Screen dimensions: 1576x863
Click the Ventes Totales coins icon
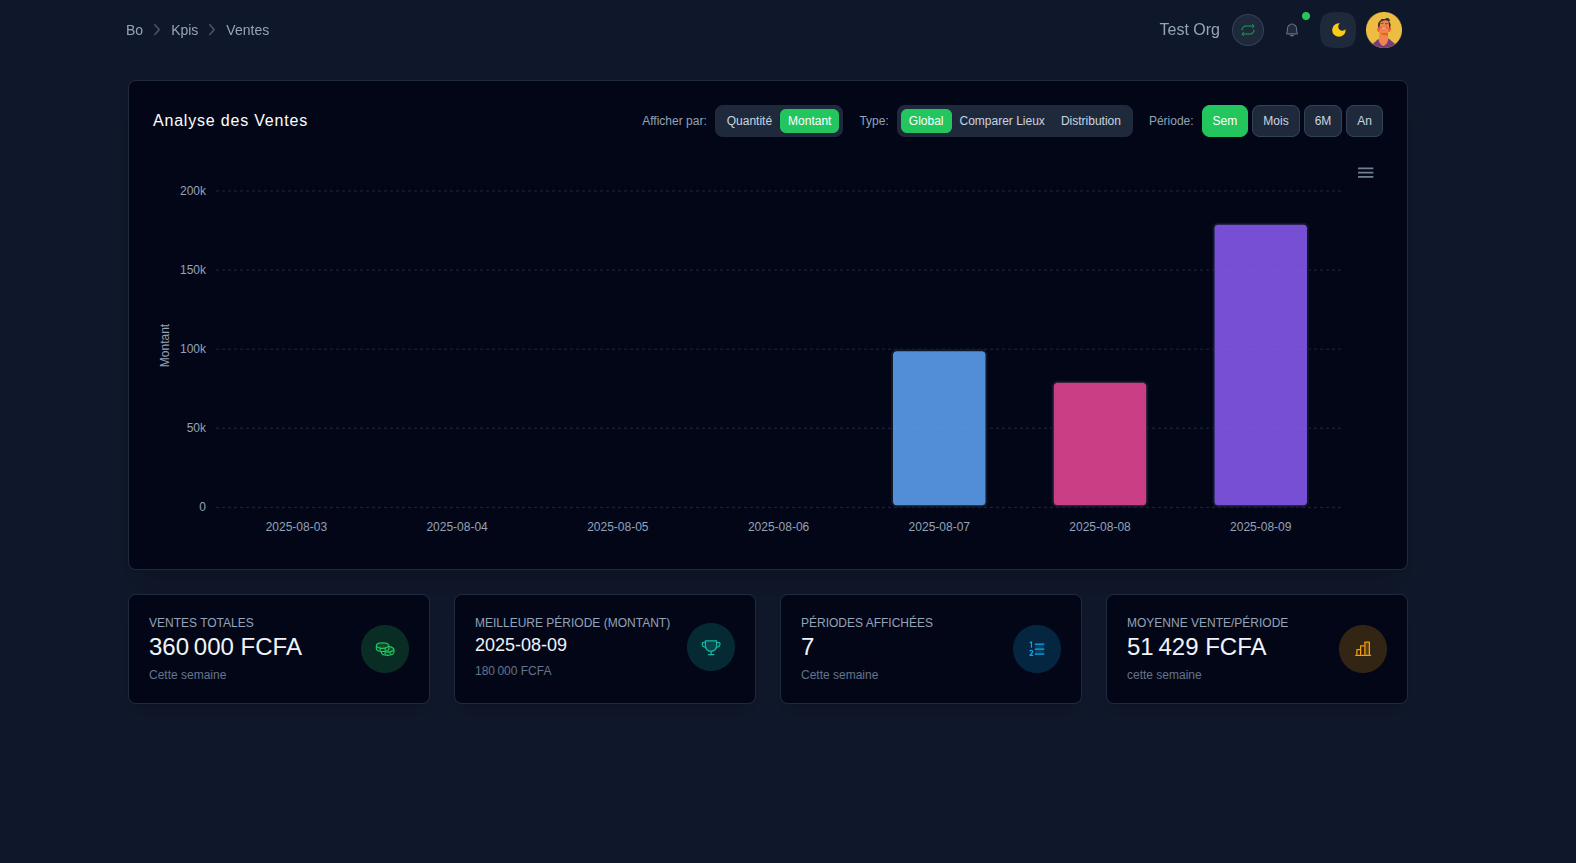pos(385,649)
